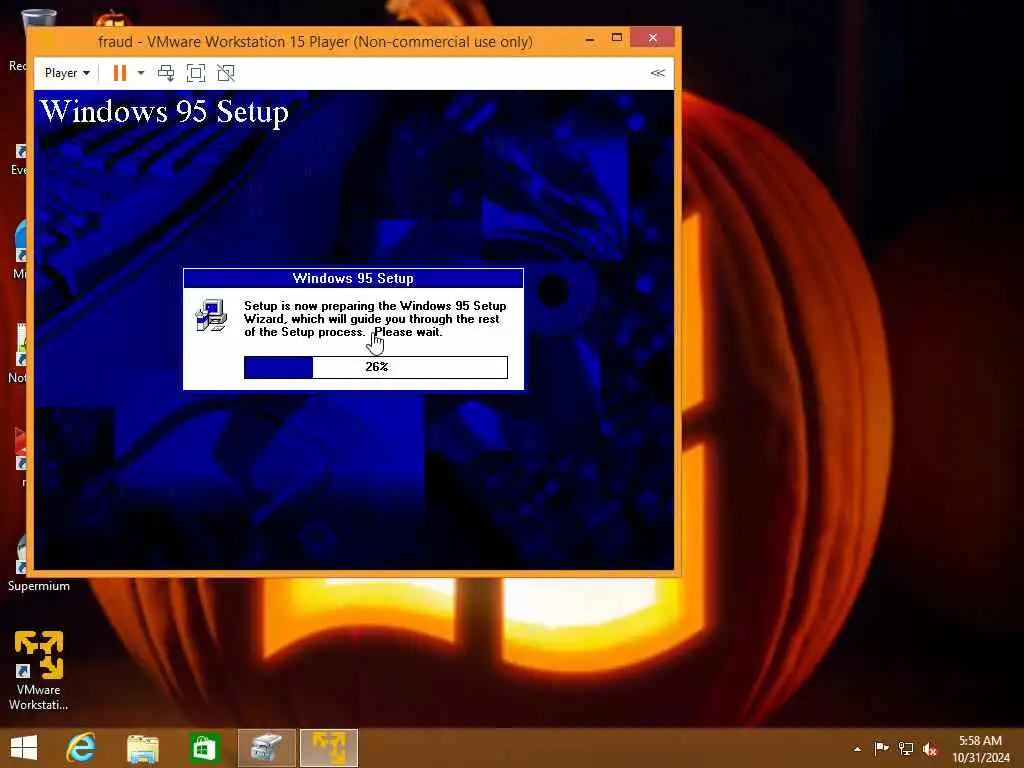Click the Windows 95 Setup progress bar

[376, 367]
